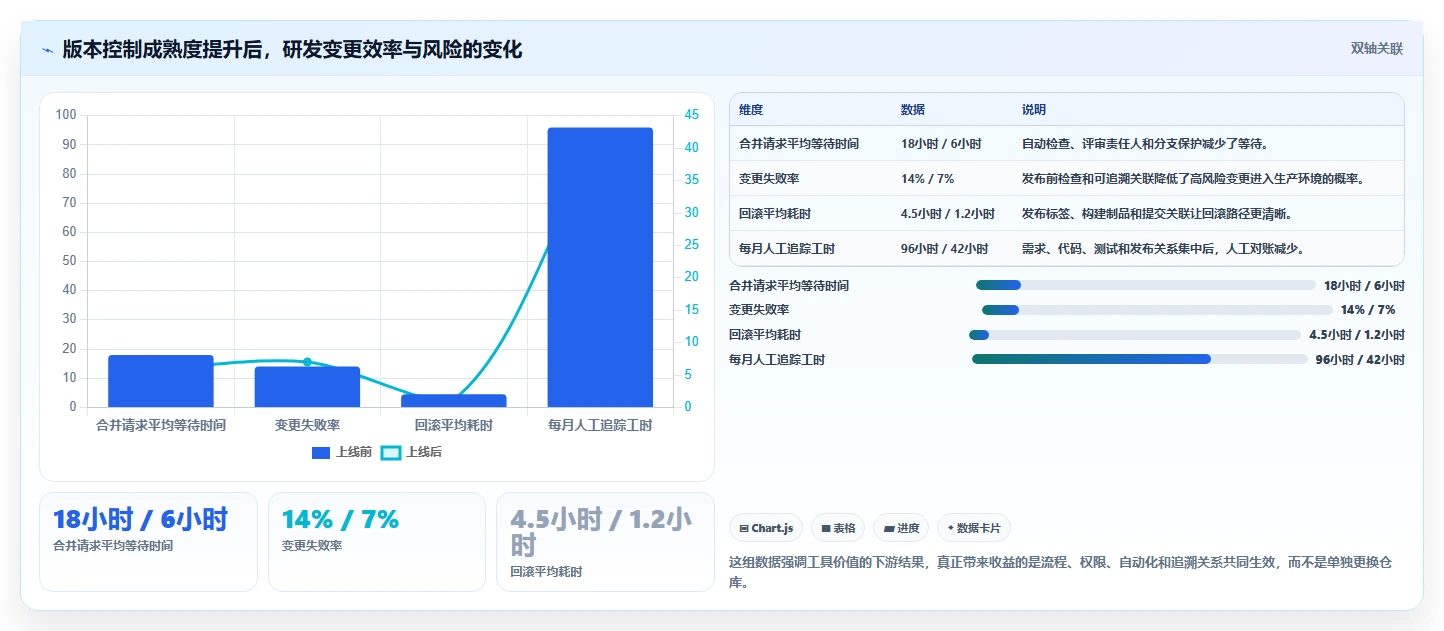The height and width of the screenshot is (631, 1444).
Task: Click table cell 96小时 / 42小时
Action: coord(944,249)
